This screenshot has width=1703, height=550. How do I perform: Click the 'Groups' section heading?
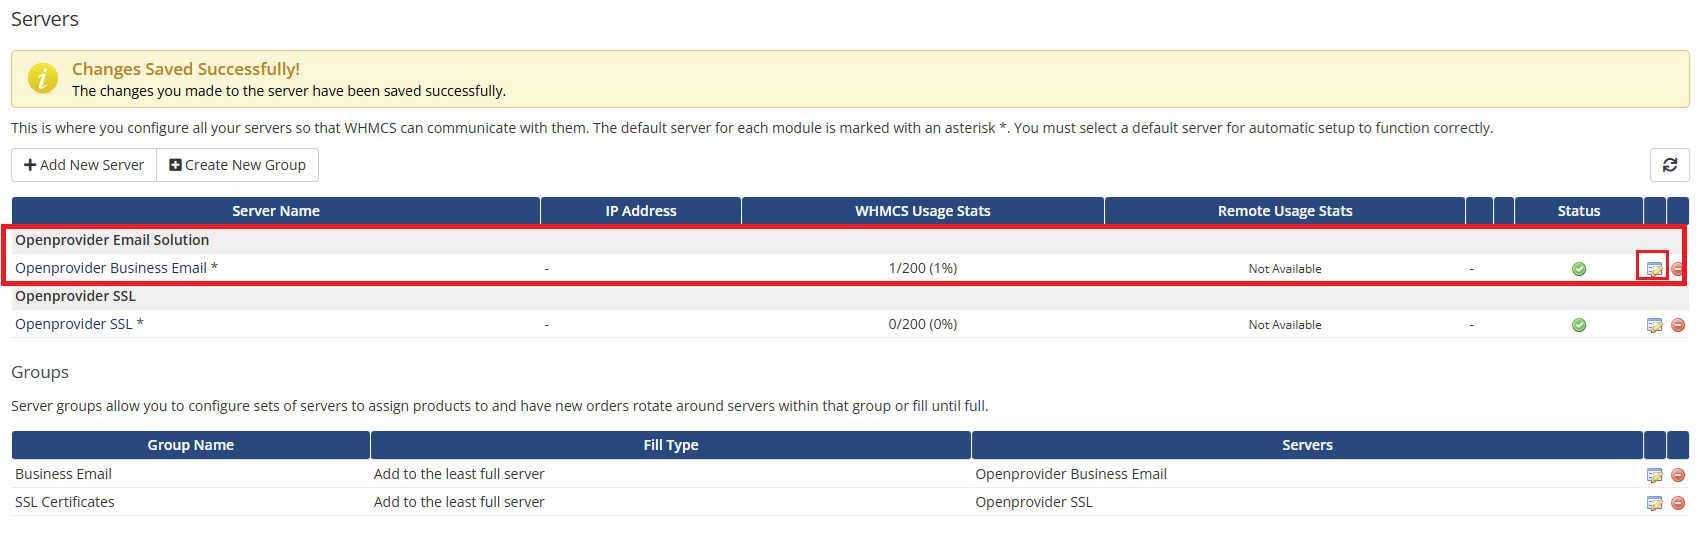coord(40,372)
